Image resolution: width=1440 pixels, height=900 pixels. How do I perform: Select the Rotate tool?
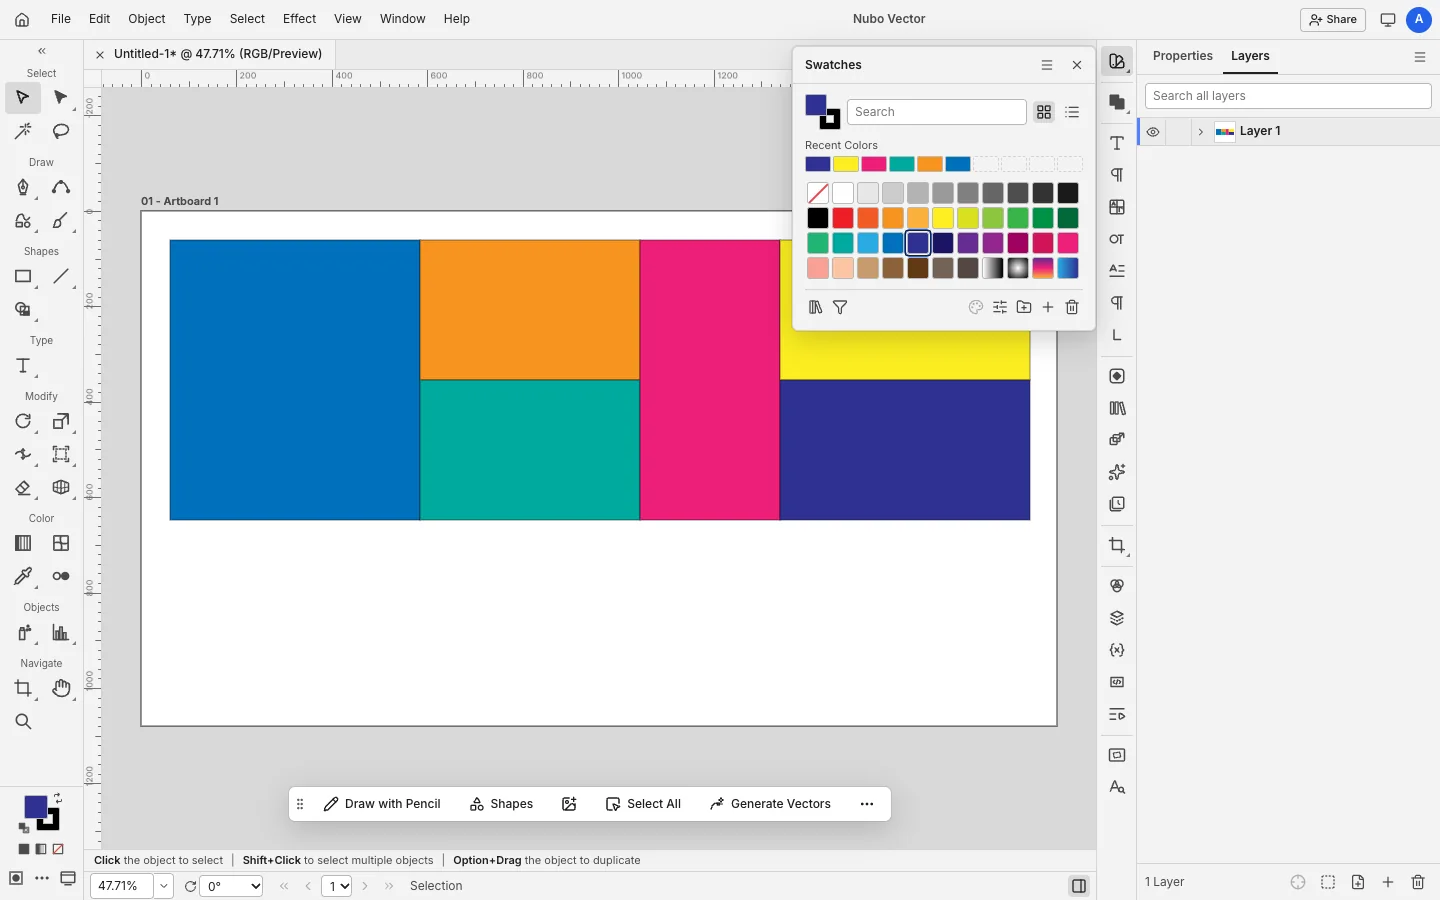coord(22,422)
